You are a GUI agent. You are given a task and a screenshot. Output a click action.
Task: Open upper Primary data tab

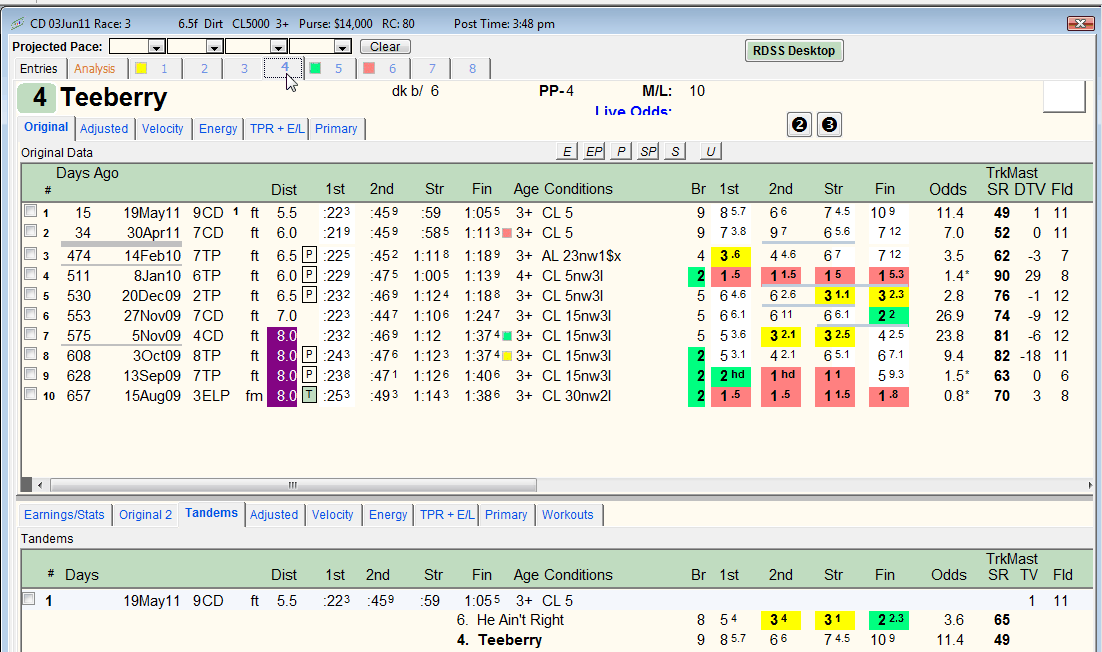pyautogui.click(x=336, y=129)
